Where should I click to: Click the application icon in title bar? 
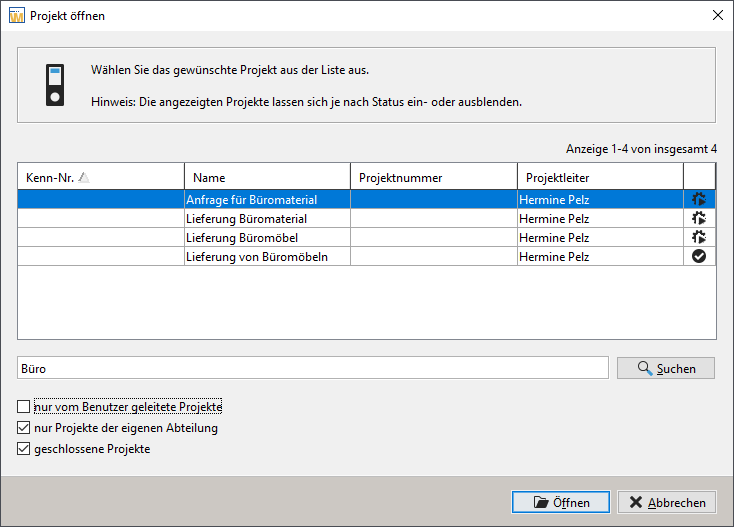click(x=16, y=16)
